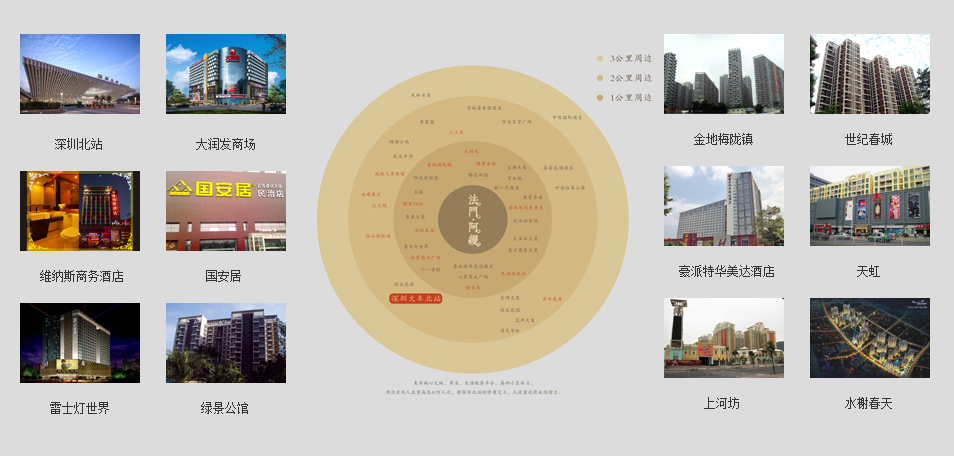This screenshot has height=456, width=954.
Task: Open the 上河坊 street photo
Action: tap(723, 338)
